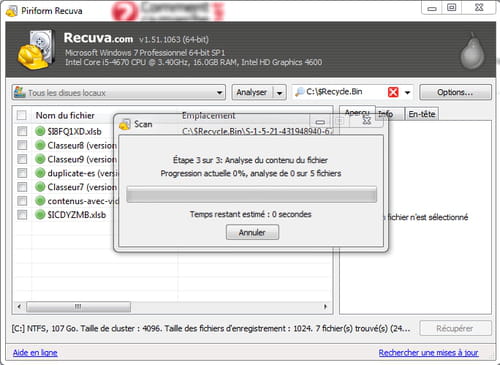Click green status dot of $ICDYZMB.xlsb

[40, 215]
